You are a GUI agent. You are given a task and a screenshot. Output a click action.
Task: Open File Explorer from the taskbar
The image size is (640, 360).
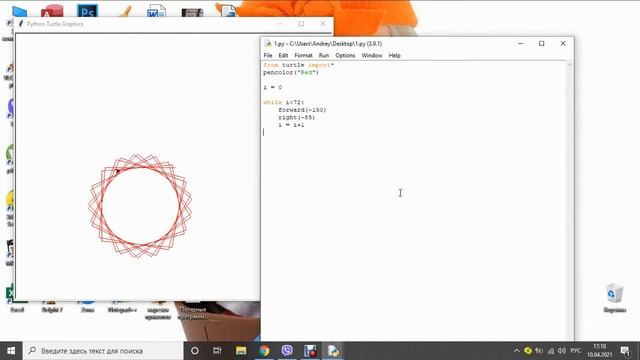(x=241, y=351)
